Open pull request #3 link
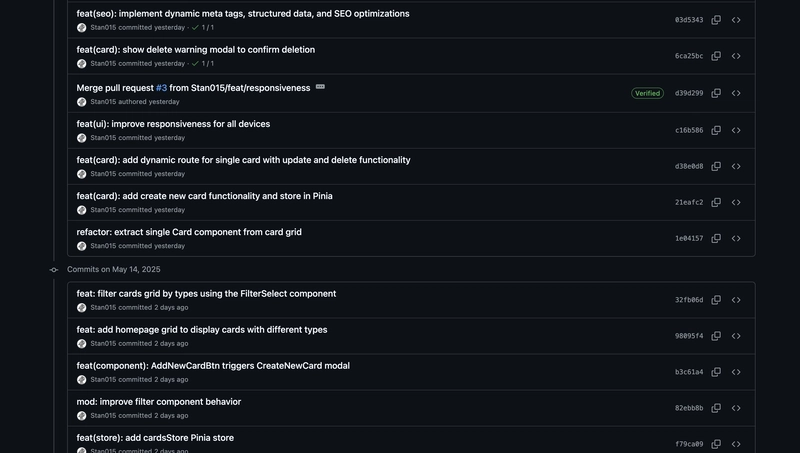Image resolution: width=800 pixels, height=453 pixels. click(x=161, y=88)
